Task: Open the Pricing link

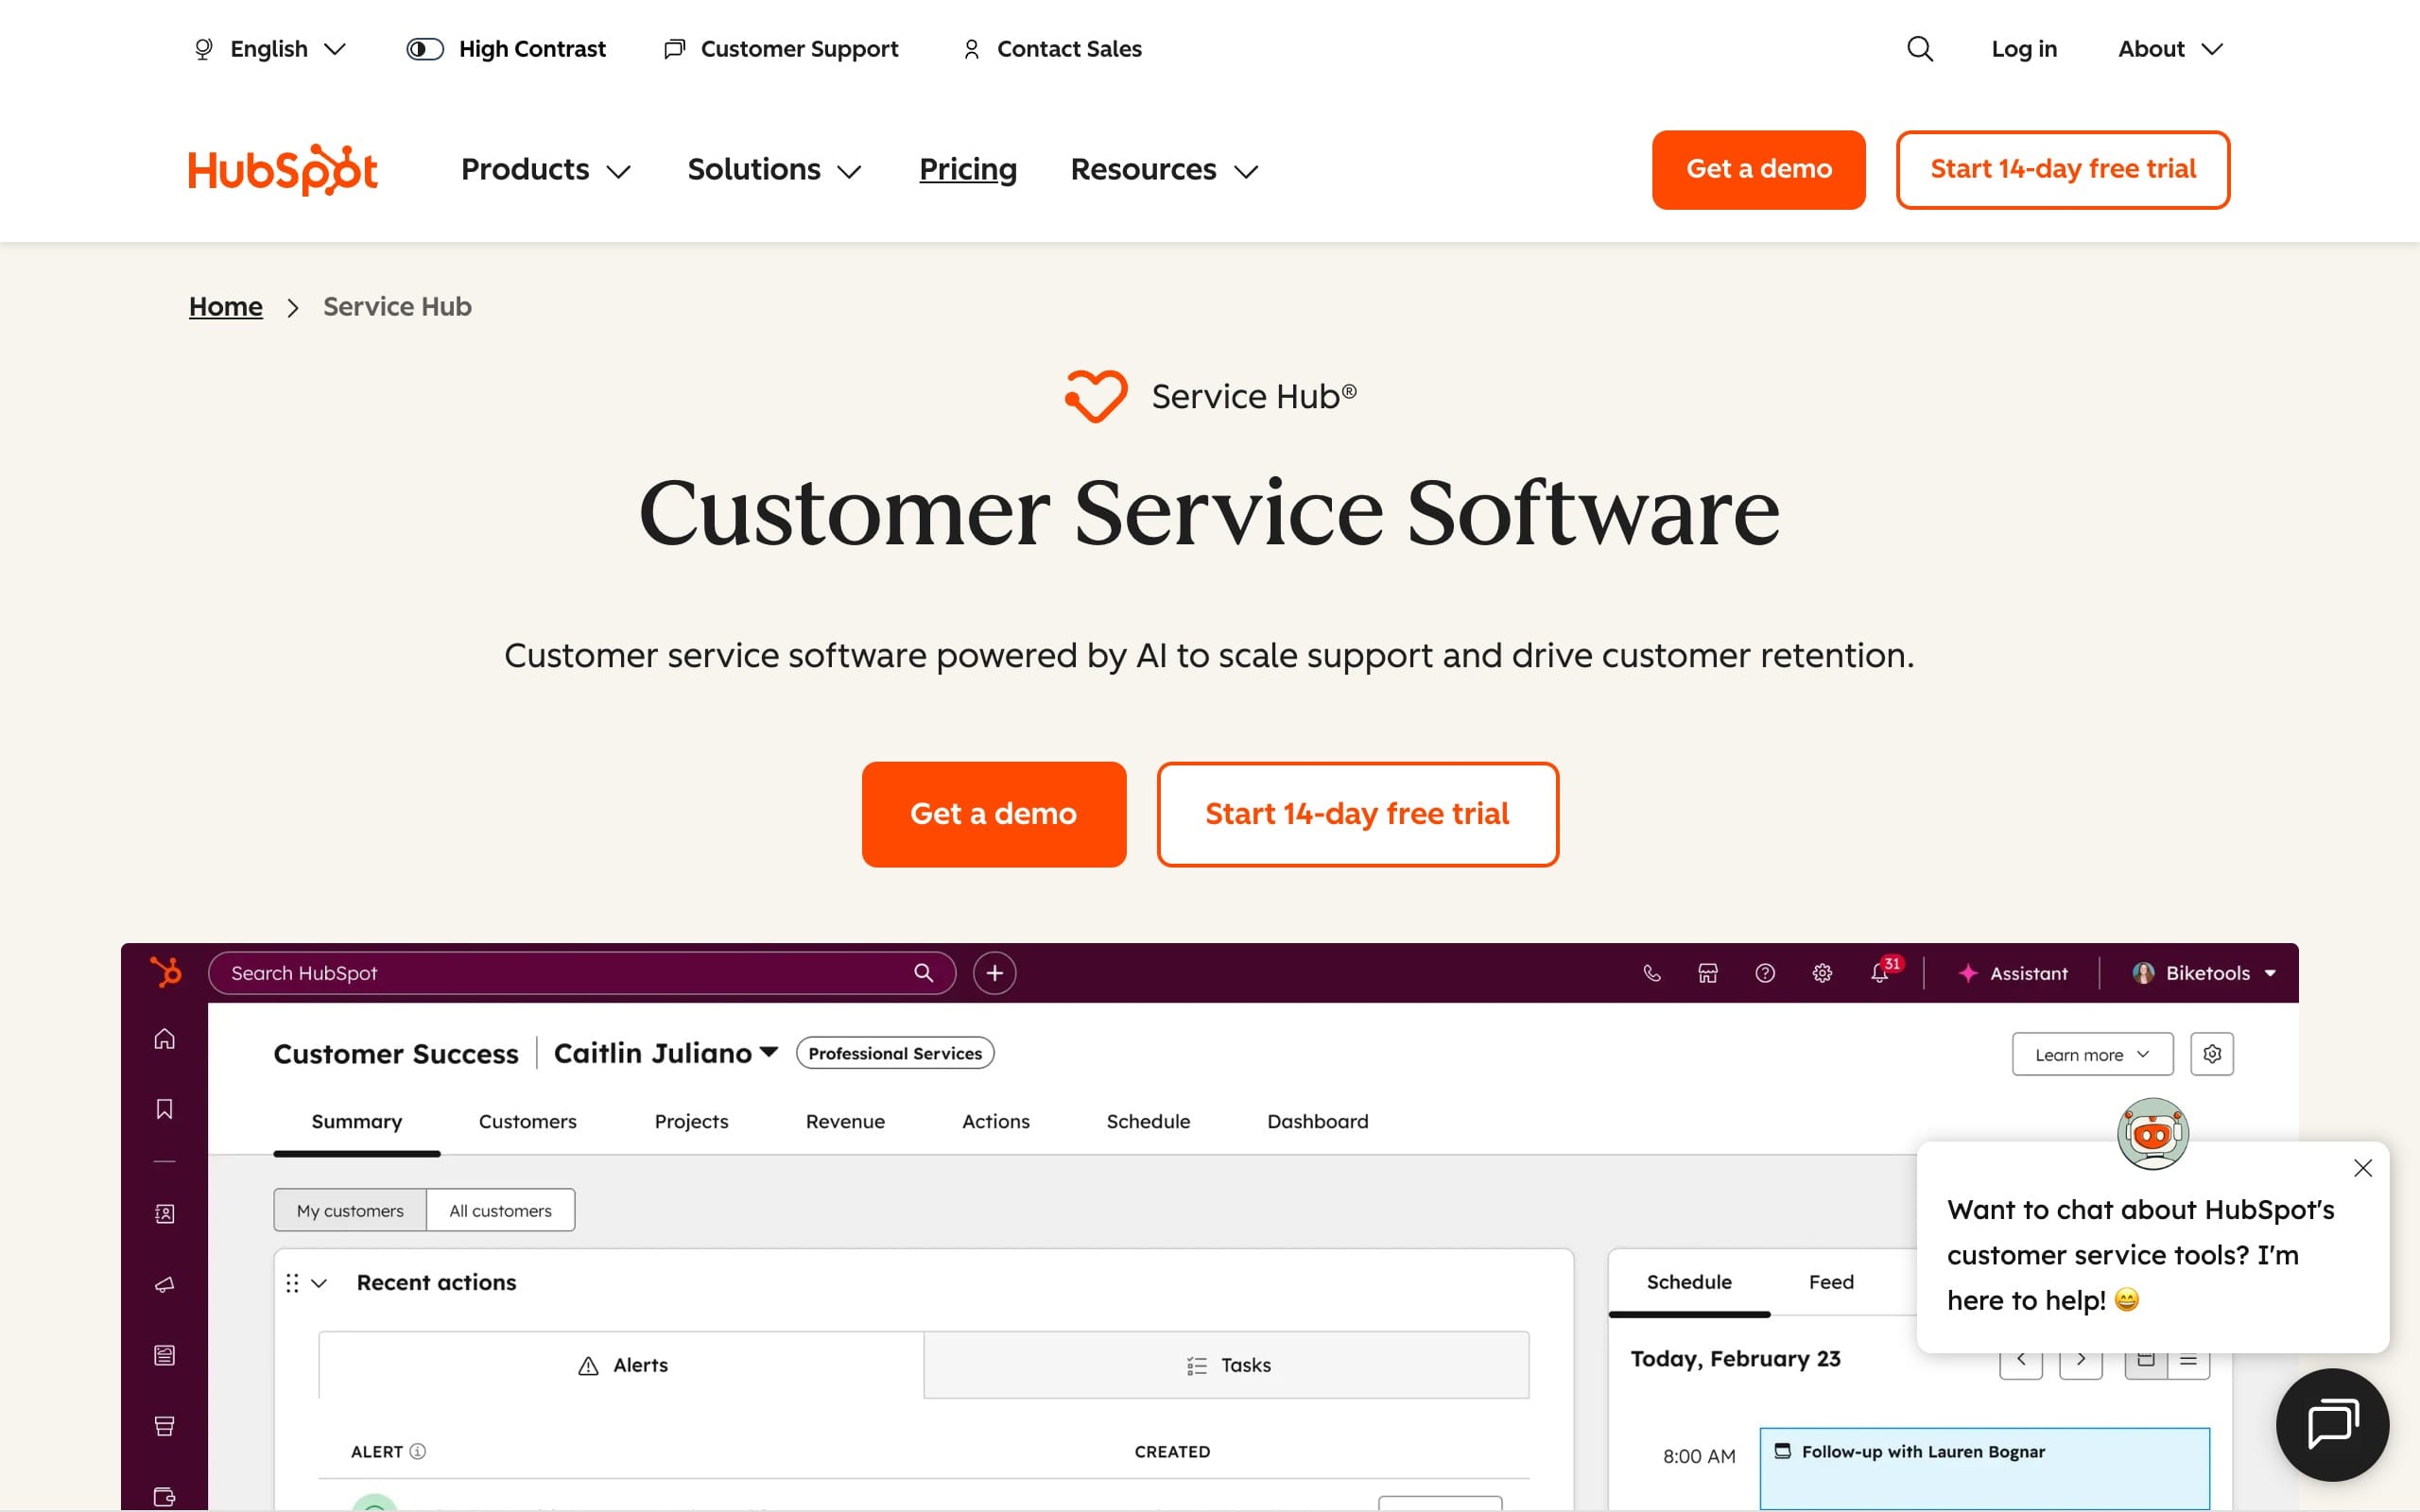Action: click(968, 170)
